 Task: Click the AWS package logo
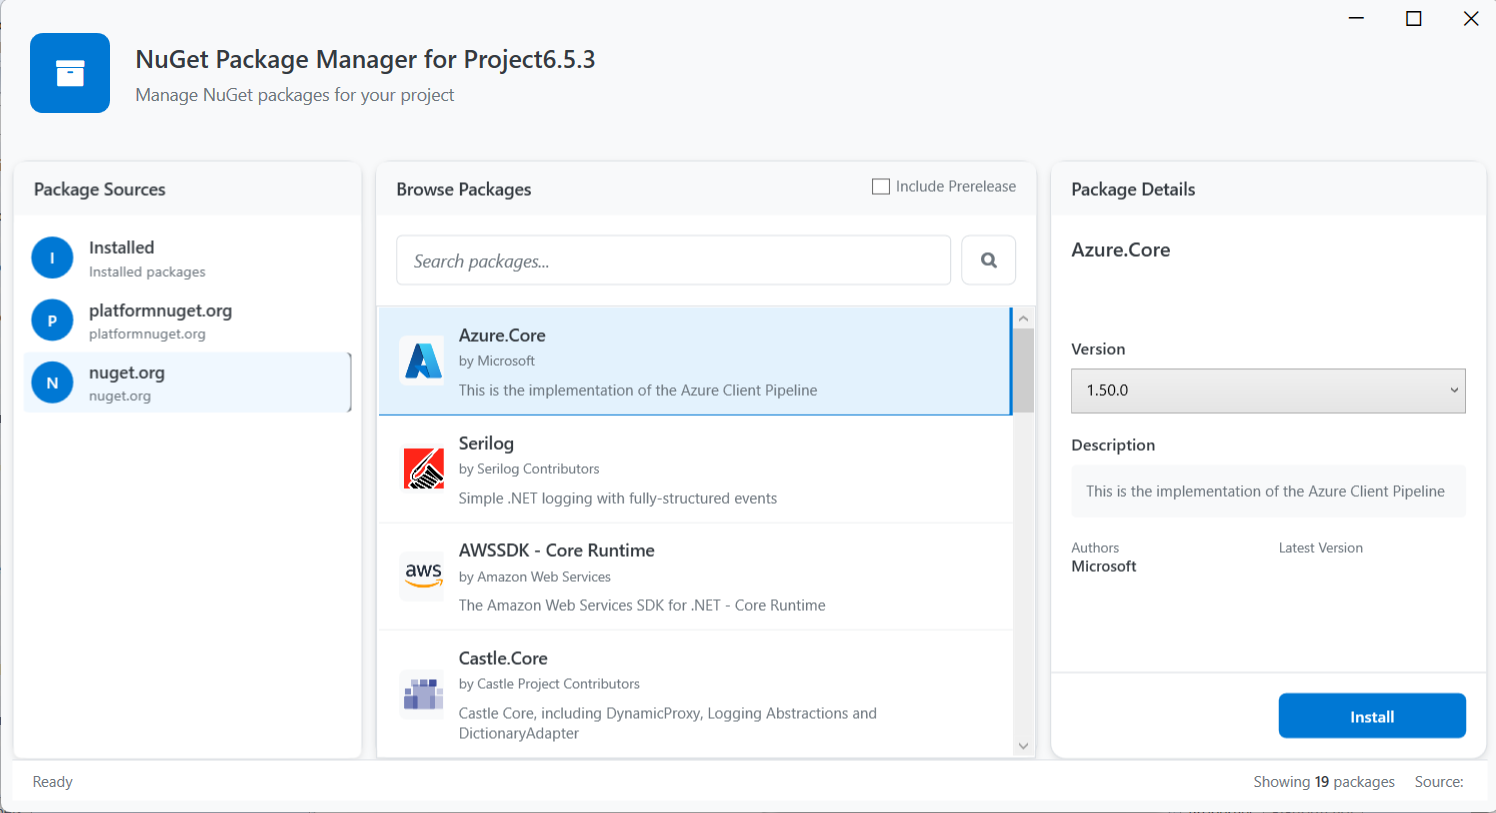click(423, 576)
